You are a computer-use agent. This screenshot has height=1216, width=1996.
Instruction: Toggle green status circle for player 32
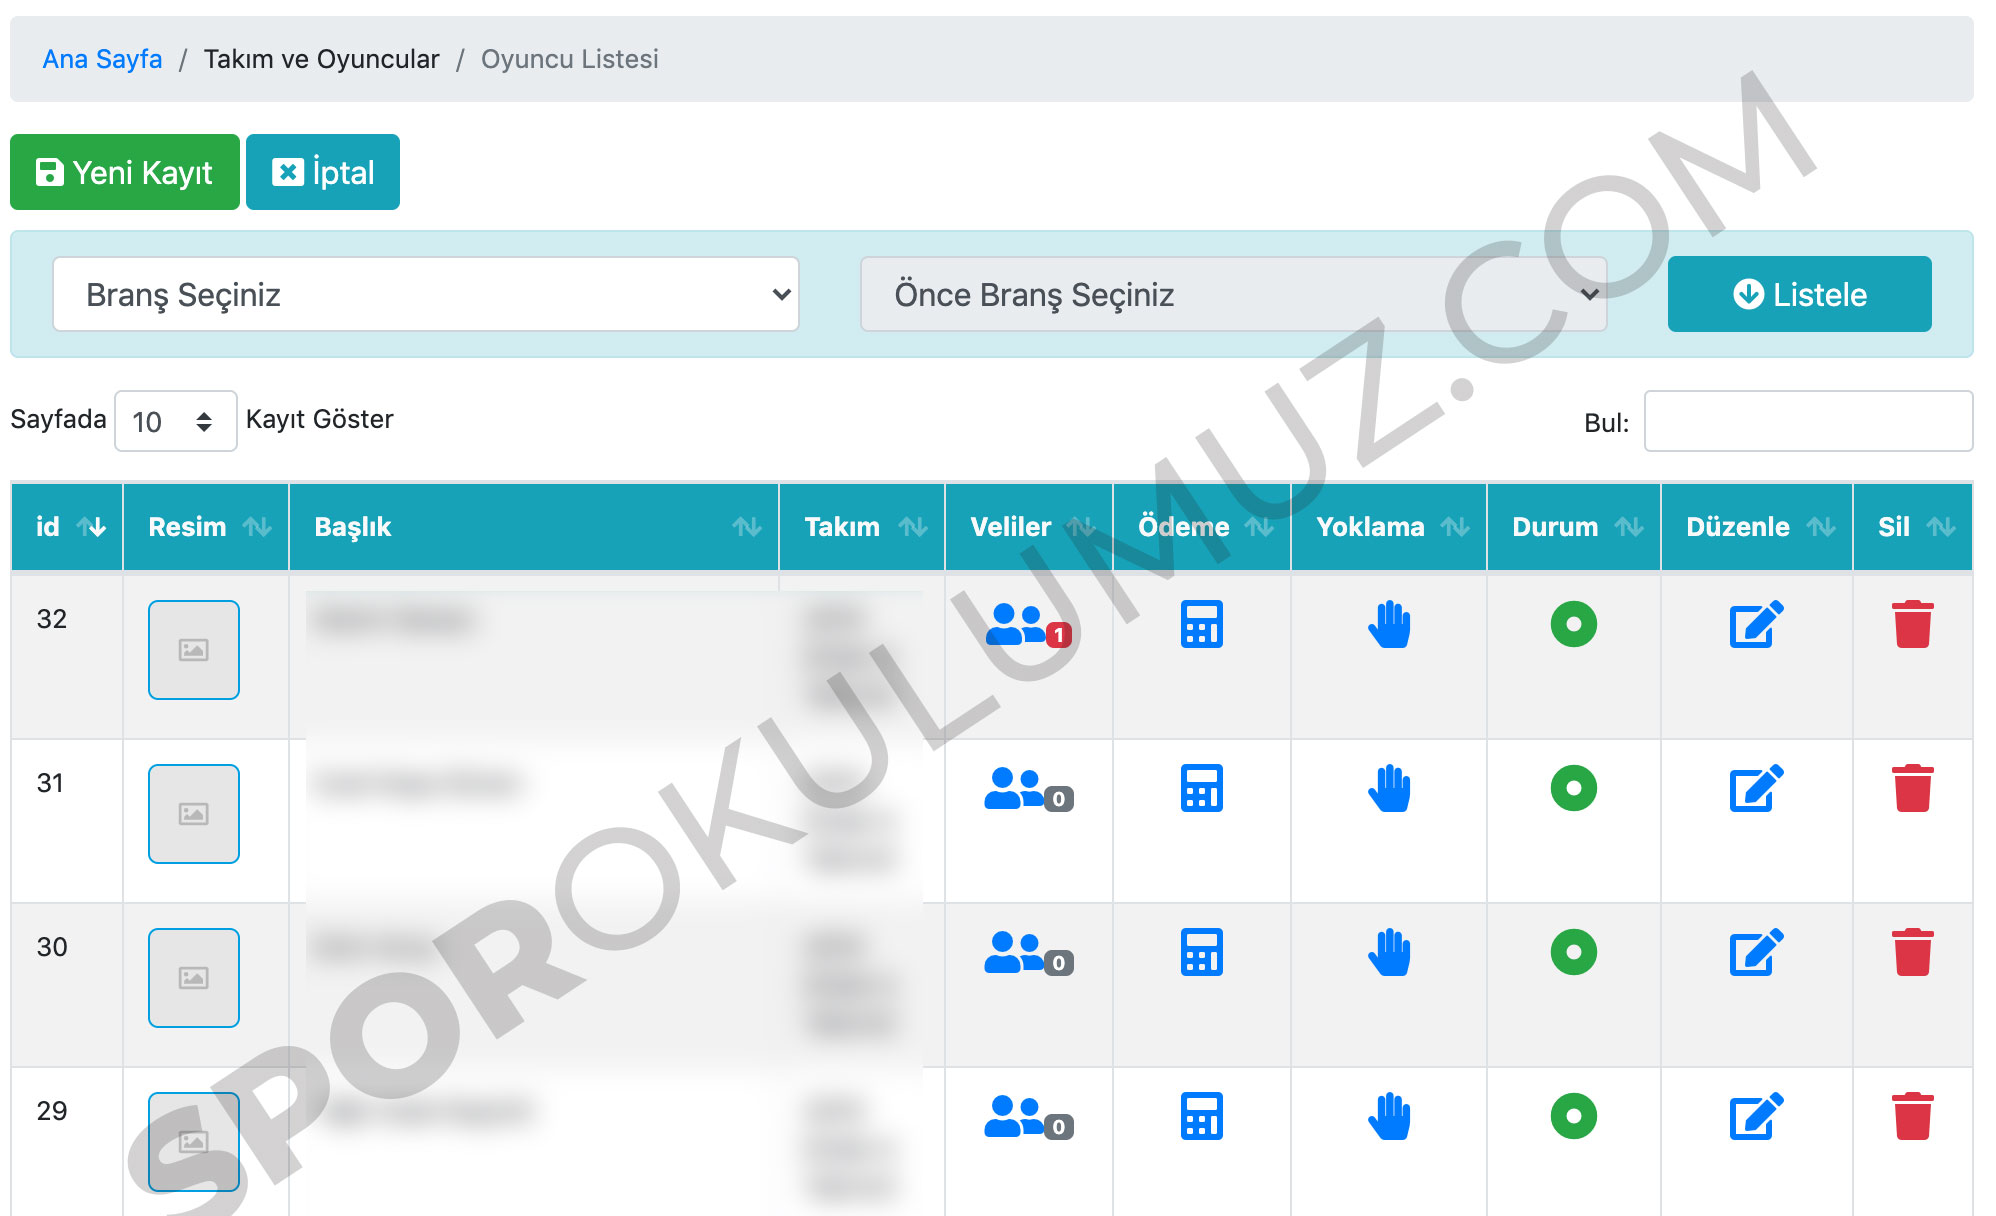click(1573, 625)
